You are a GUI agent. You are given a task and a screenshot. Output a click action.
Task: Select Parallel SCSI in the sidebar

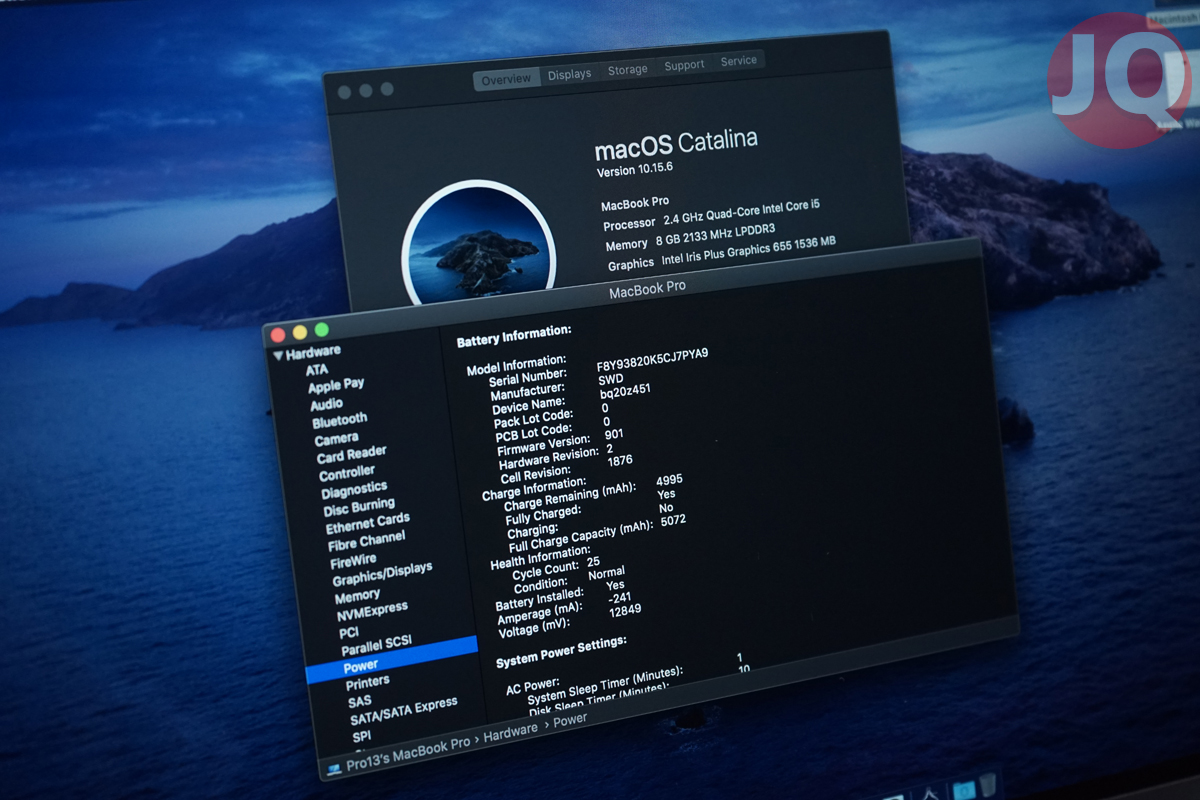pyautogui.click(x=376, y=645)
